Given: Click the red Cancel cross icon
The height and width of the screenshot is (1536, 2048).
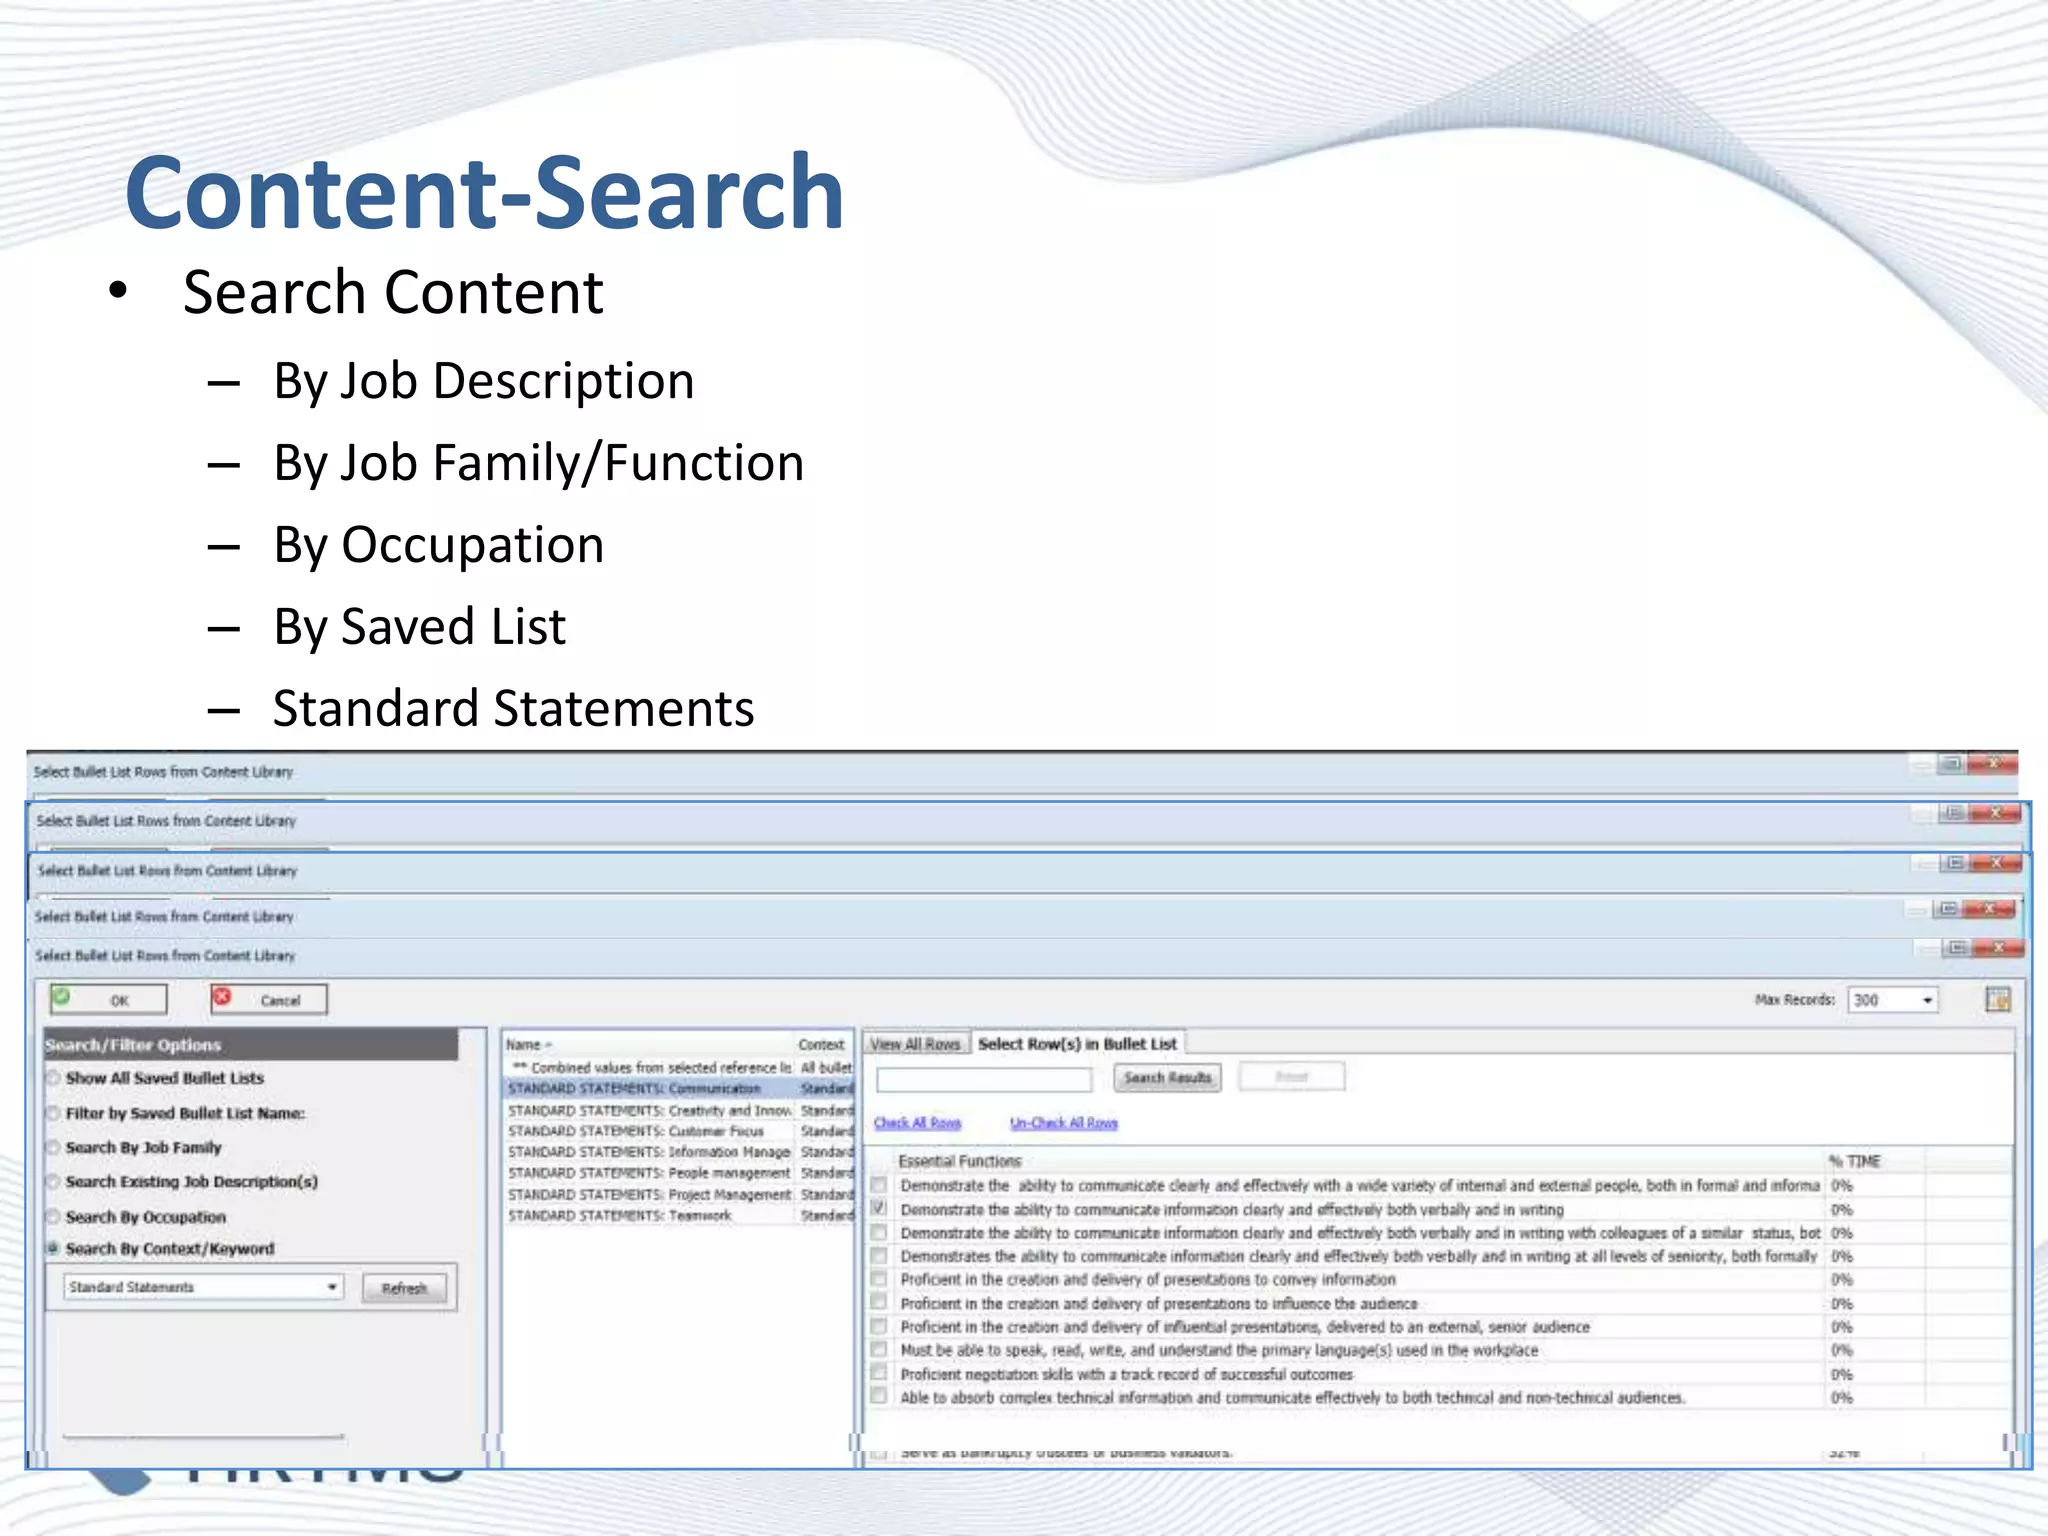Looking at the screenshot, I should 222,997.
